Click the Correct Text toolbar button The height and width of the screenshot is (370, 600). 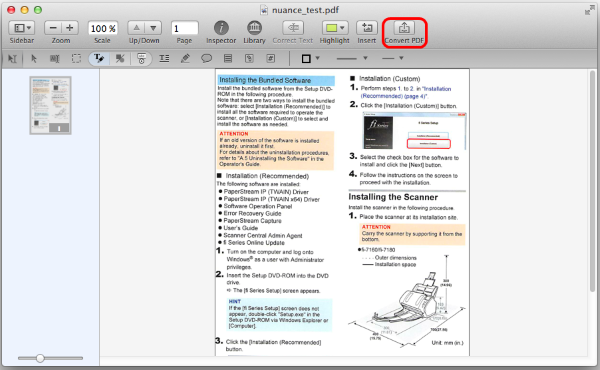pos(293,28)
